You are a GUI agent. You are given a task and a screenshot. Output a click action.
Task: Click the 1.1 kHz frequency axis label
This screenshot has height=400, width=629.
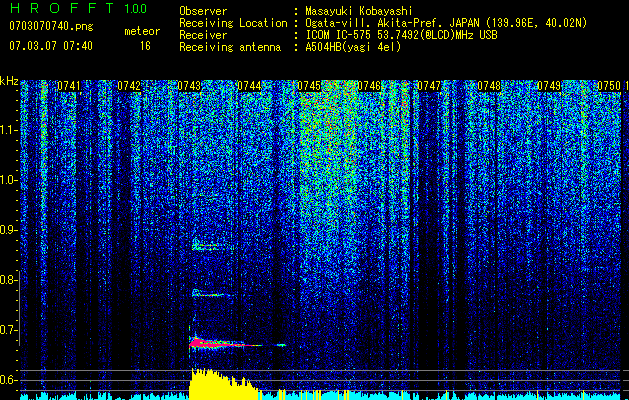click(8, 130)
